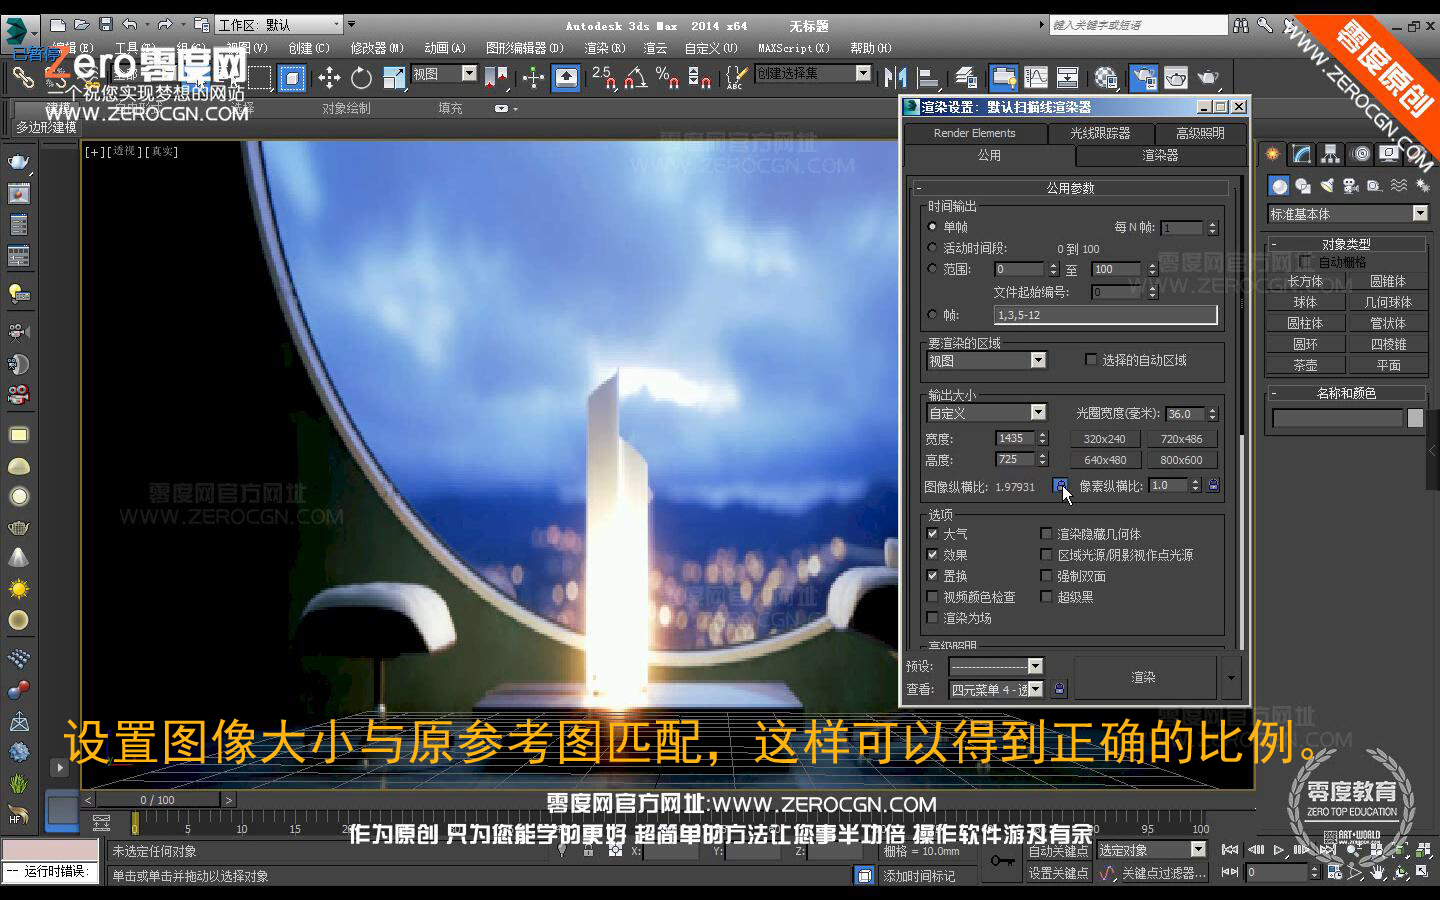
Task: Click the image aspect ratio lock icon
Action: point(1060,486)
